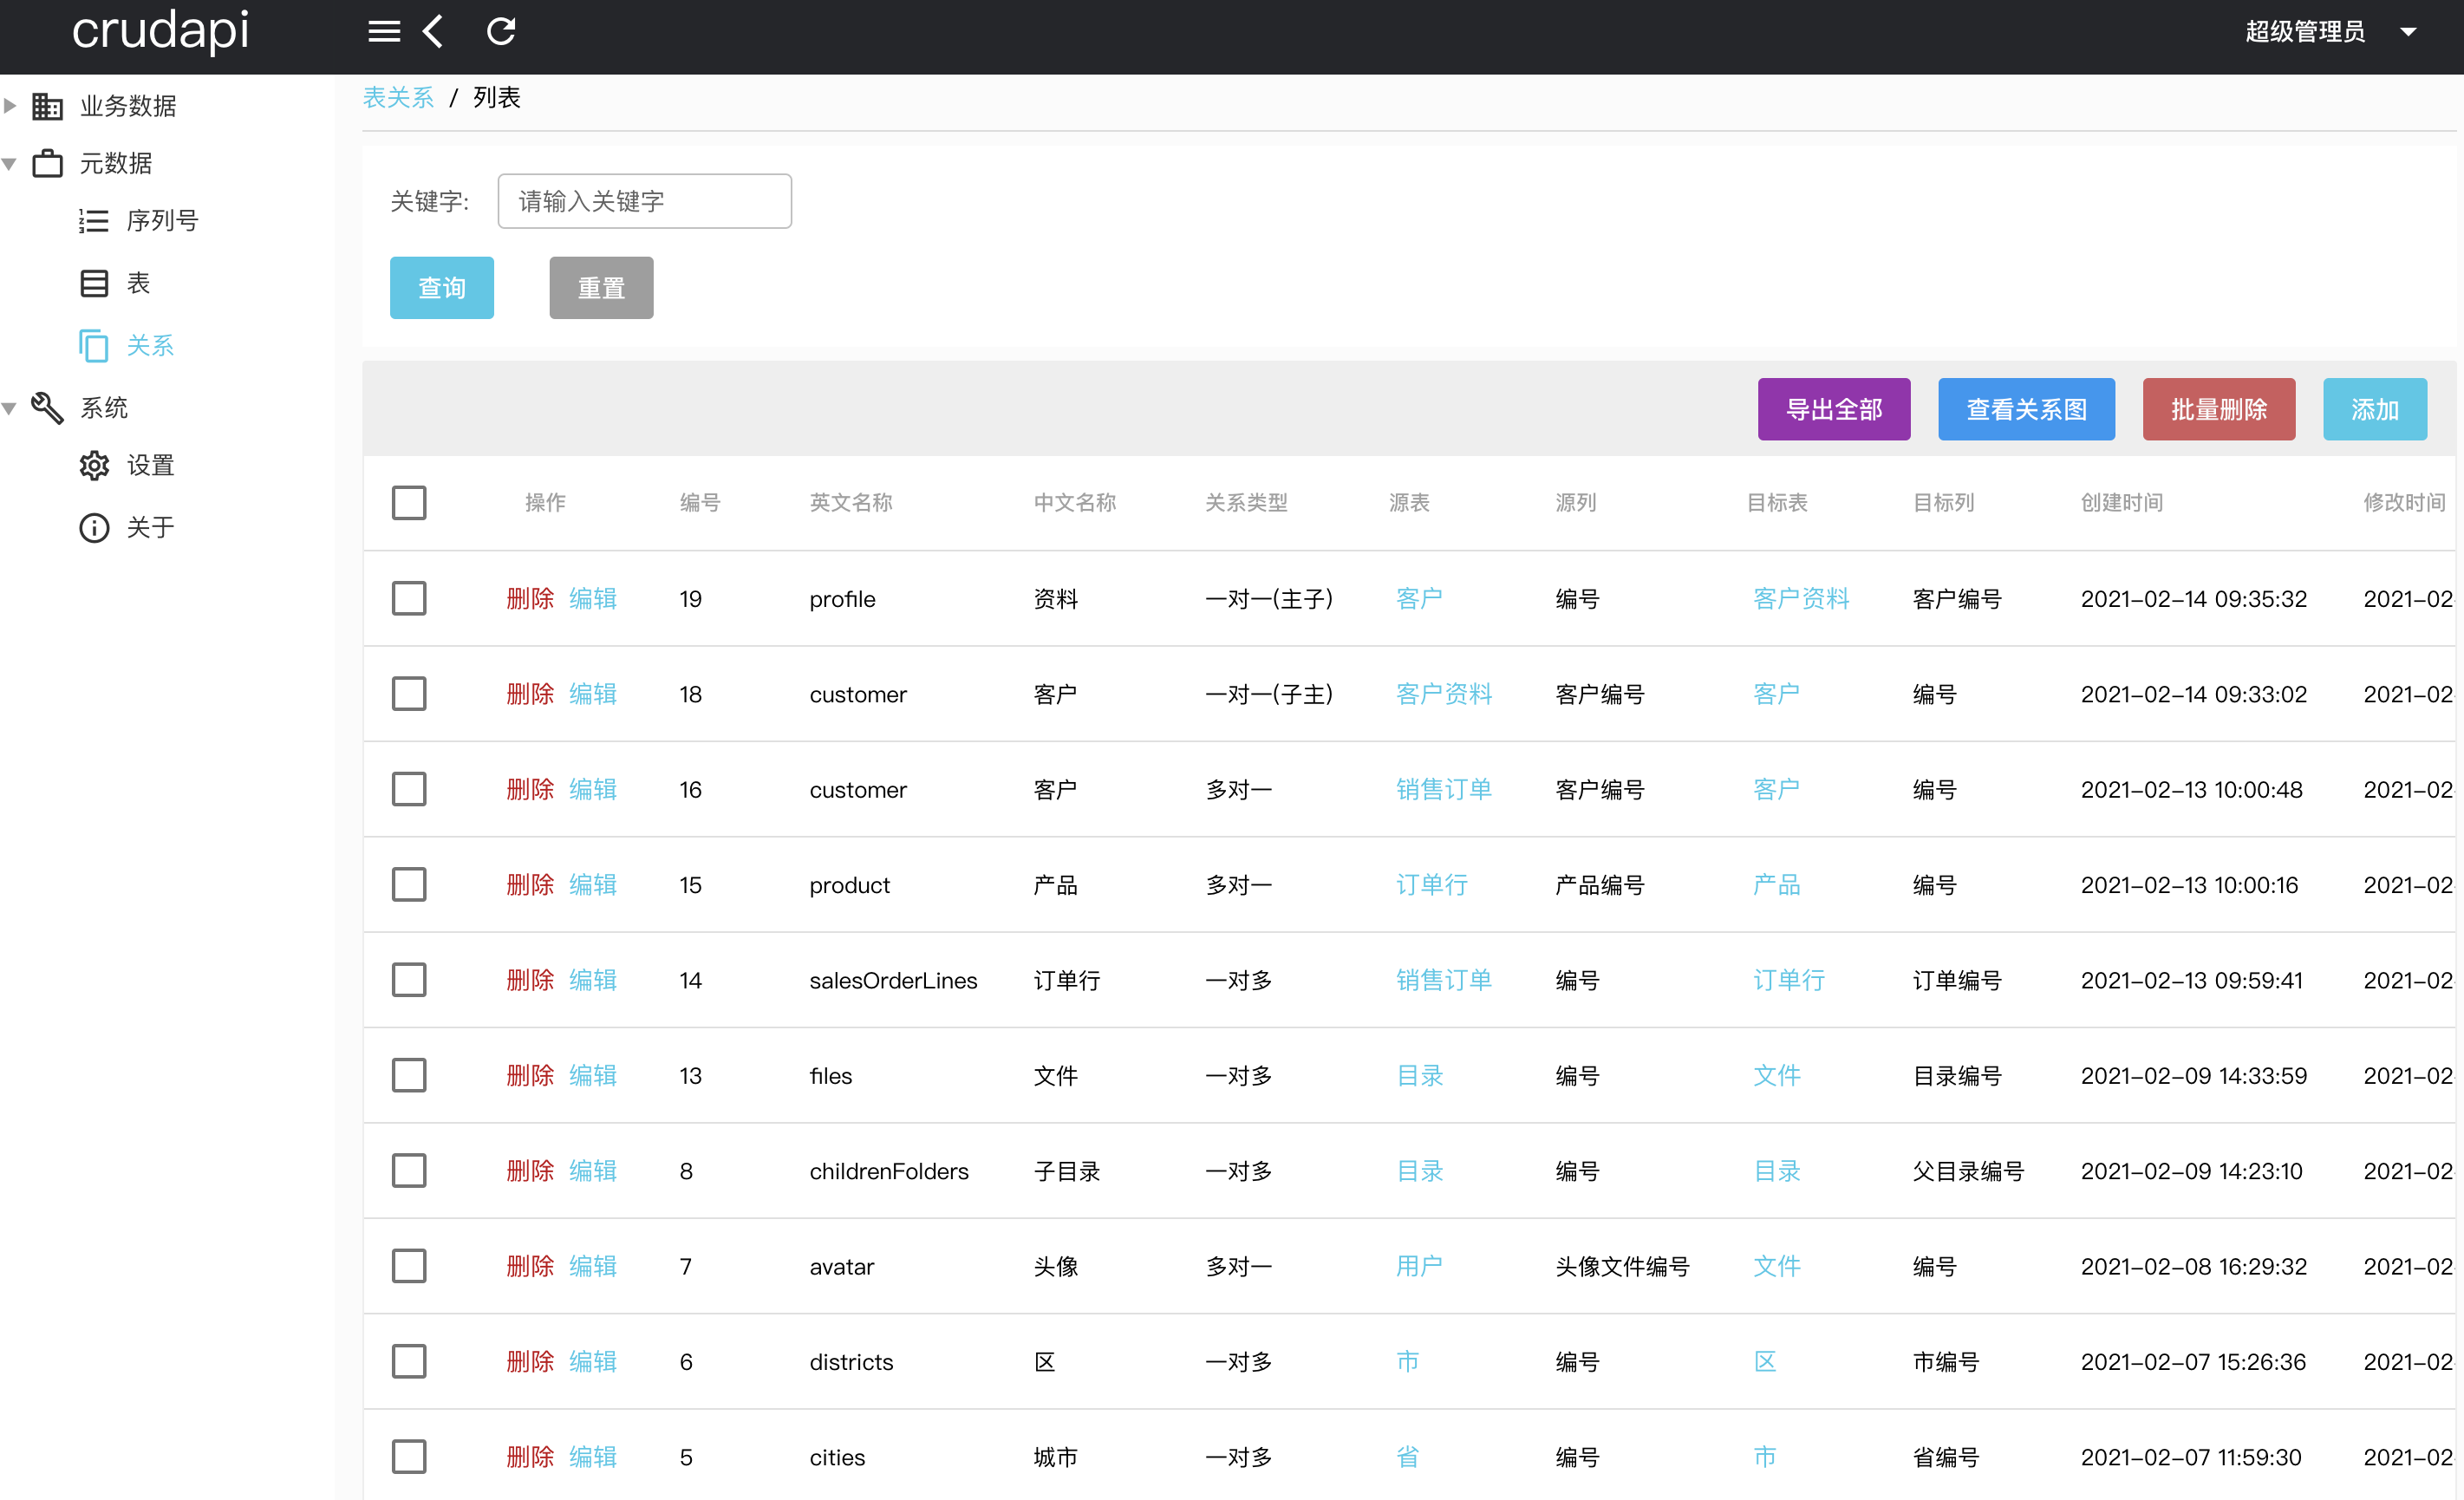Viewport: 2464px width, 1500px height.
Task: Click the 查询 search button
Action: (x=441, y=287)
